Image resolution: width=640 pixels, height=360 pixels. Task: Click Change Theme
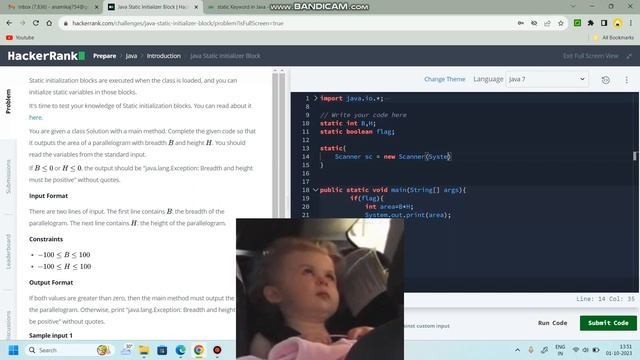[444, 79]
